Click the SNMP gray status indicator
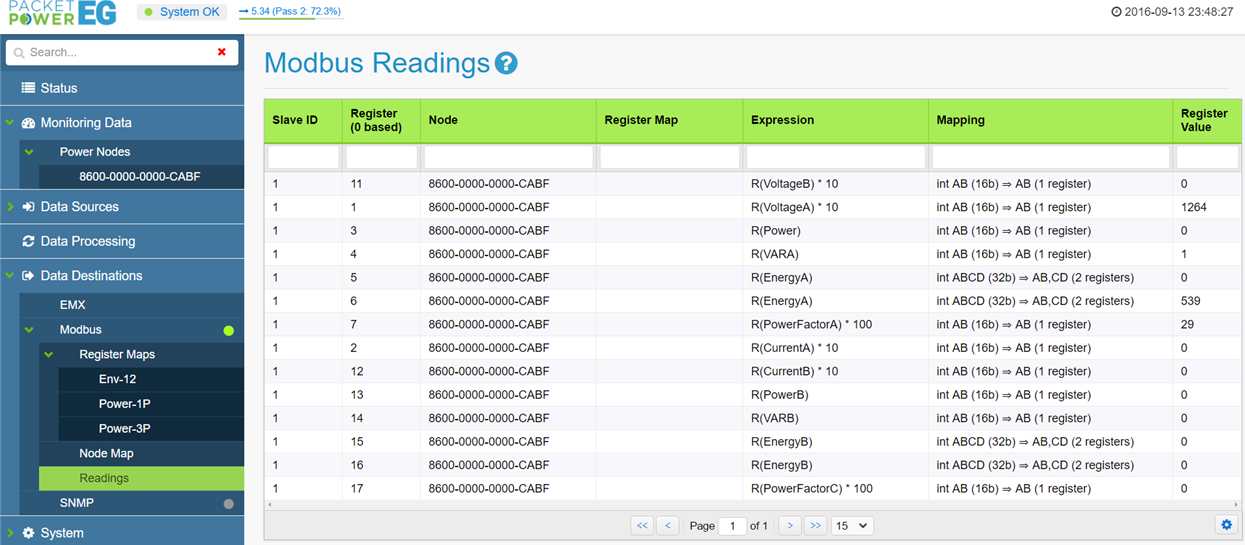1245x545 pixels. click(228, 503)
